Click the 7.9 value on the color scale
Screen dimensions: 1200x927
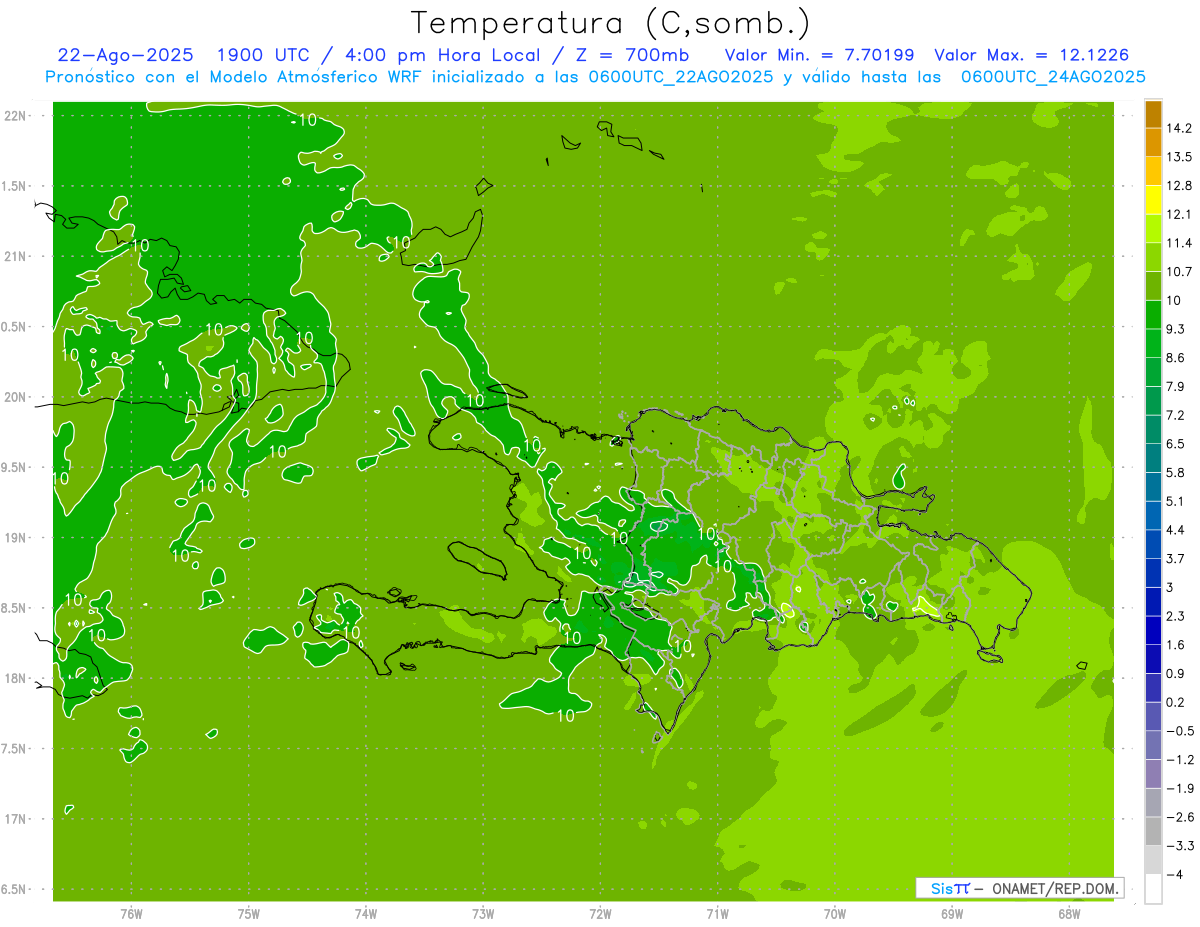tap(1176, 386)
